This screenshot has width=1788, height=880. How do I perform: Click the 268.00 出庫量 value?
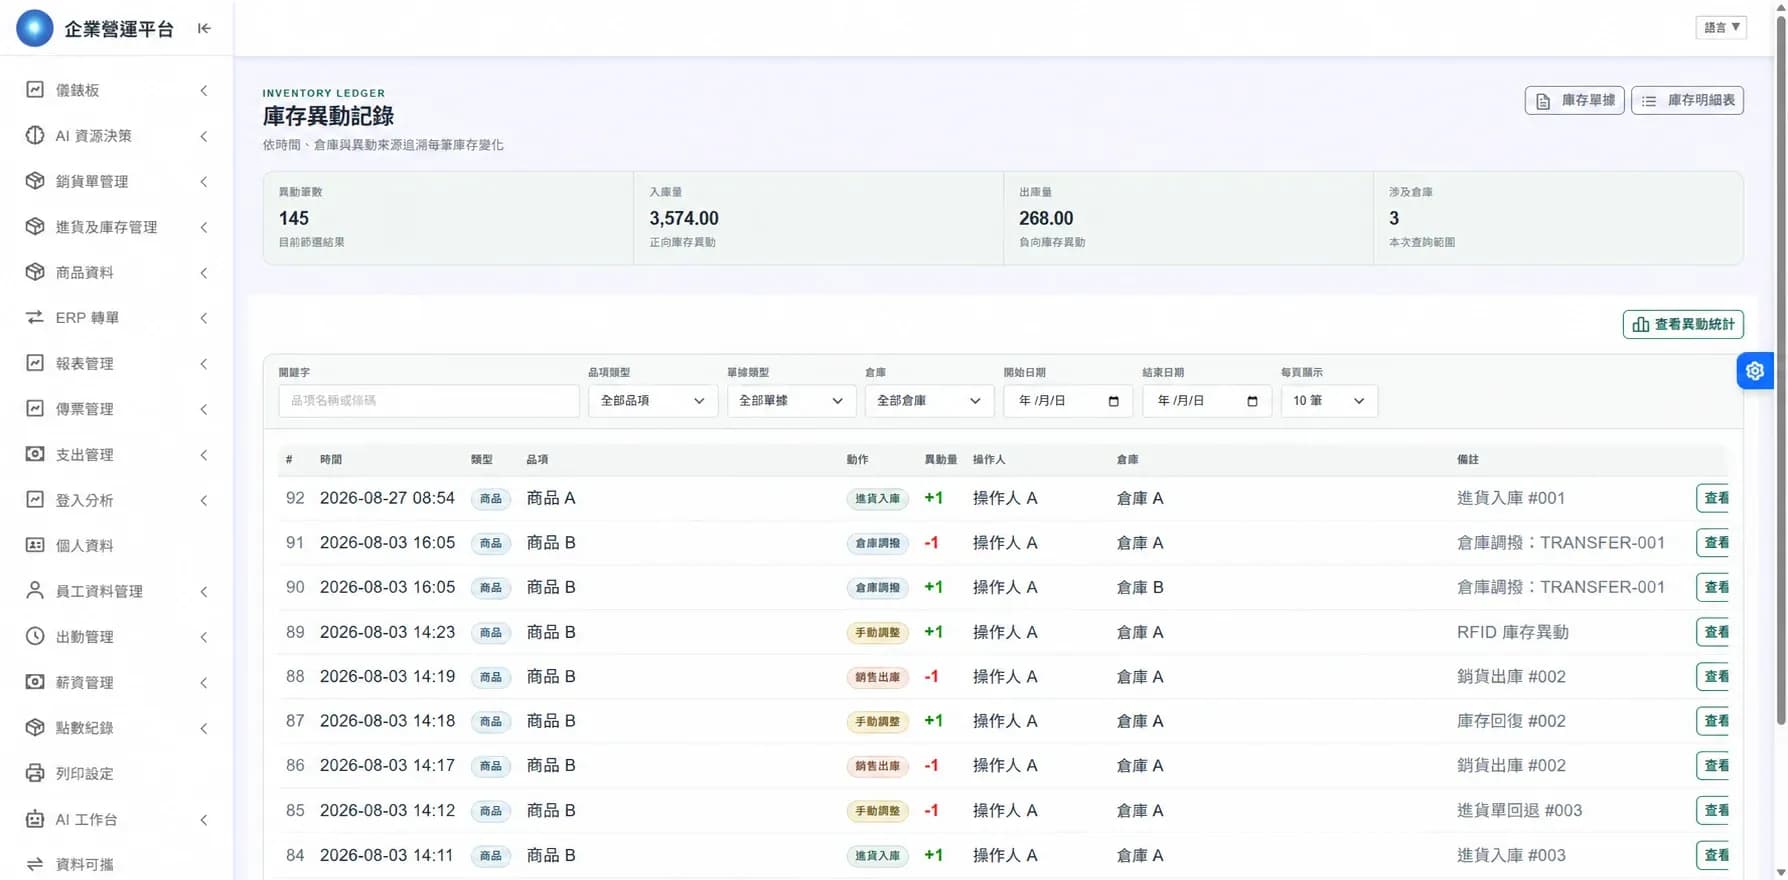pyautogui.click(x=1046, y=218)
